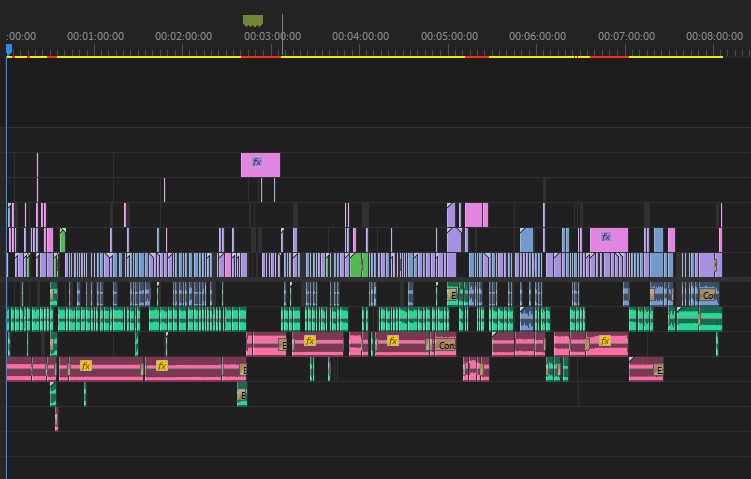Select the 'E' transition on the pink clip after 00:07:00:00
751x479 pixels.
coord(659,370)
